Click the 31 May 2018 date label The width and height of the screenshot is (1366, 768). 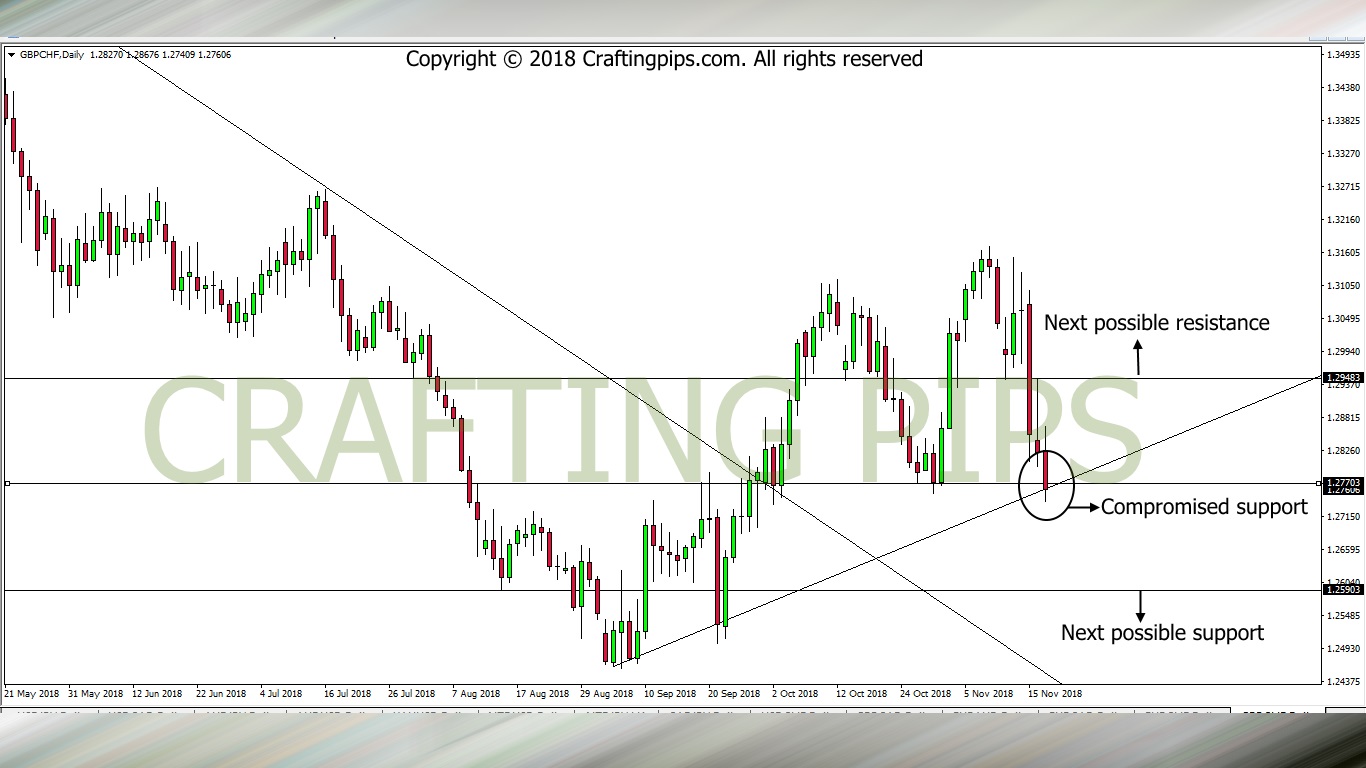click(96, 693)
